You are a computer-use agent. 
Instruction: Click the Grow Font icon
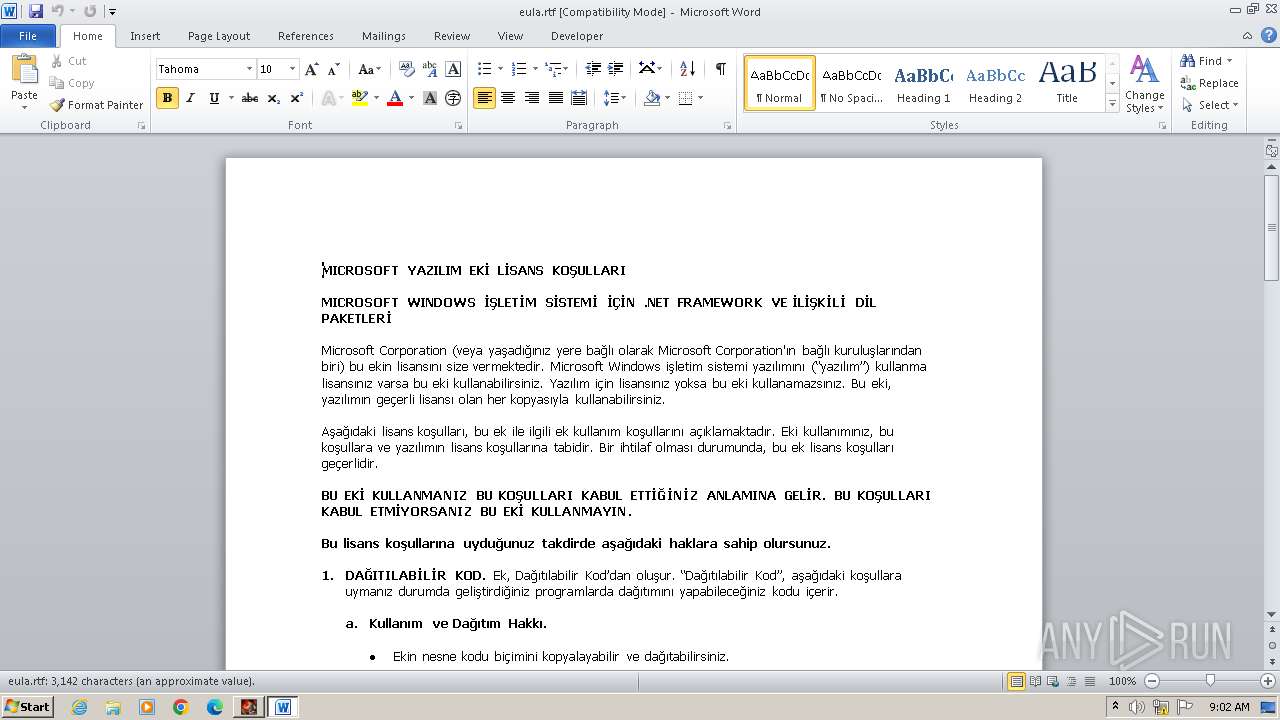point(312,69)
